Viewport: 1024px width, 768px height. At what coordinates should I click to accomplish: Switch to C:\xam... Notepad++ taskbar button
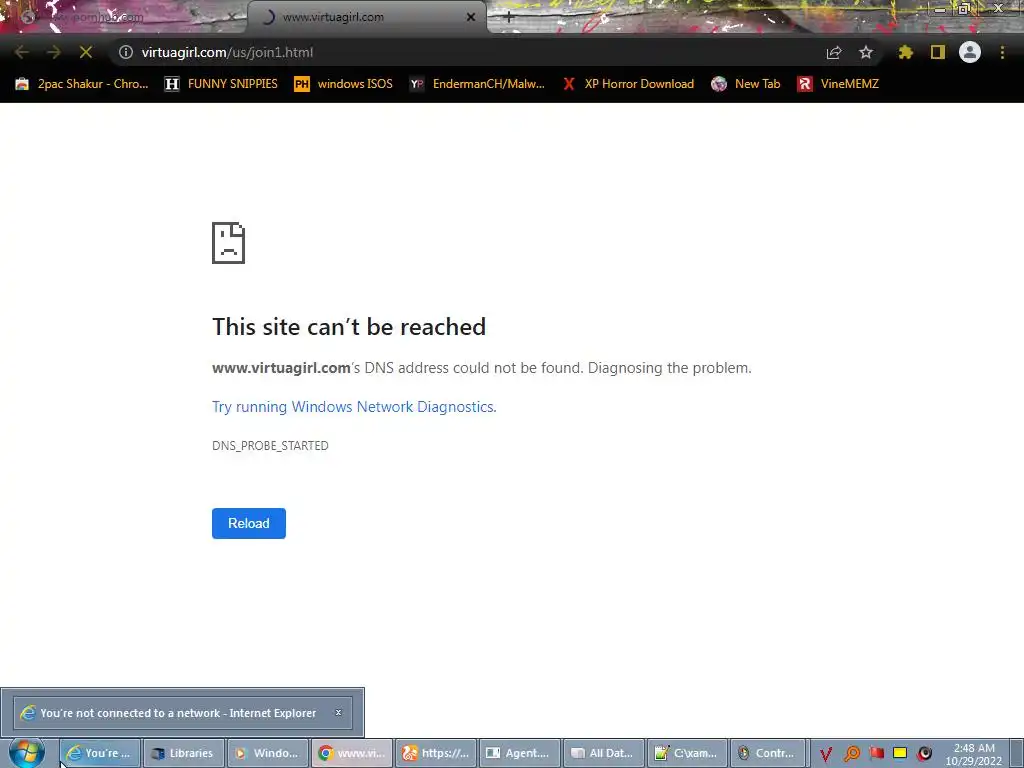[687, 753]
